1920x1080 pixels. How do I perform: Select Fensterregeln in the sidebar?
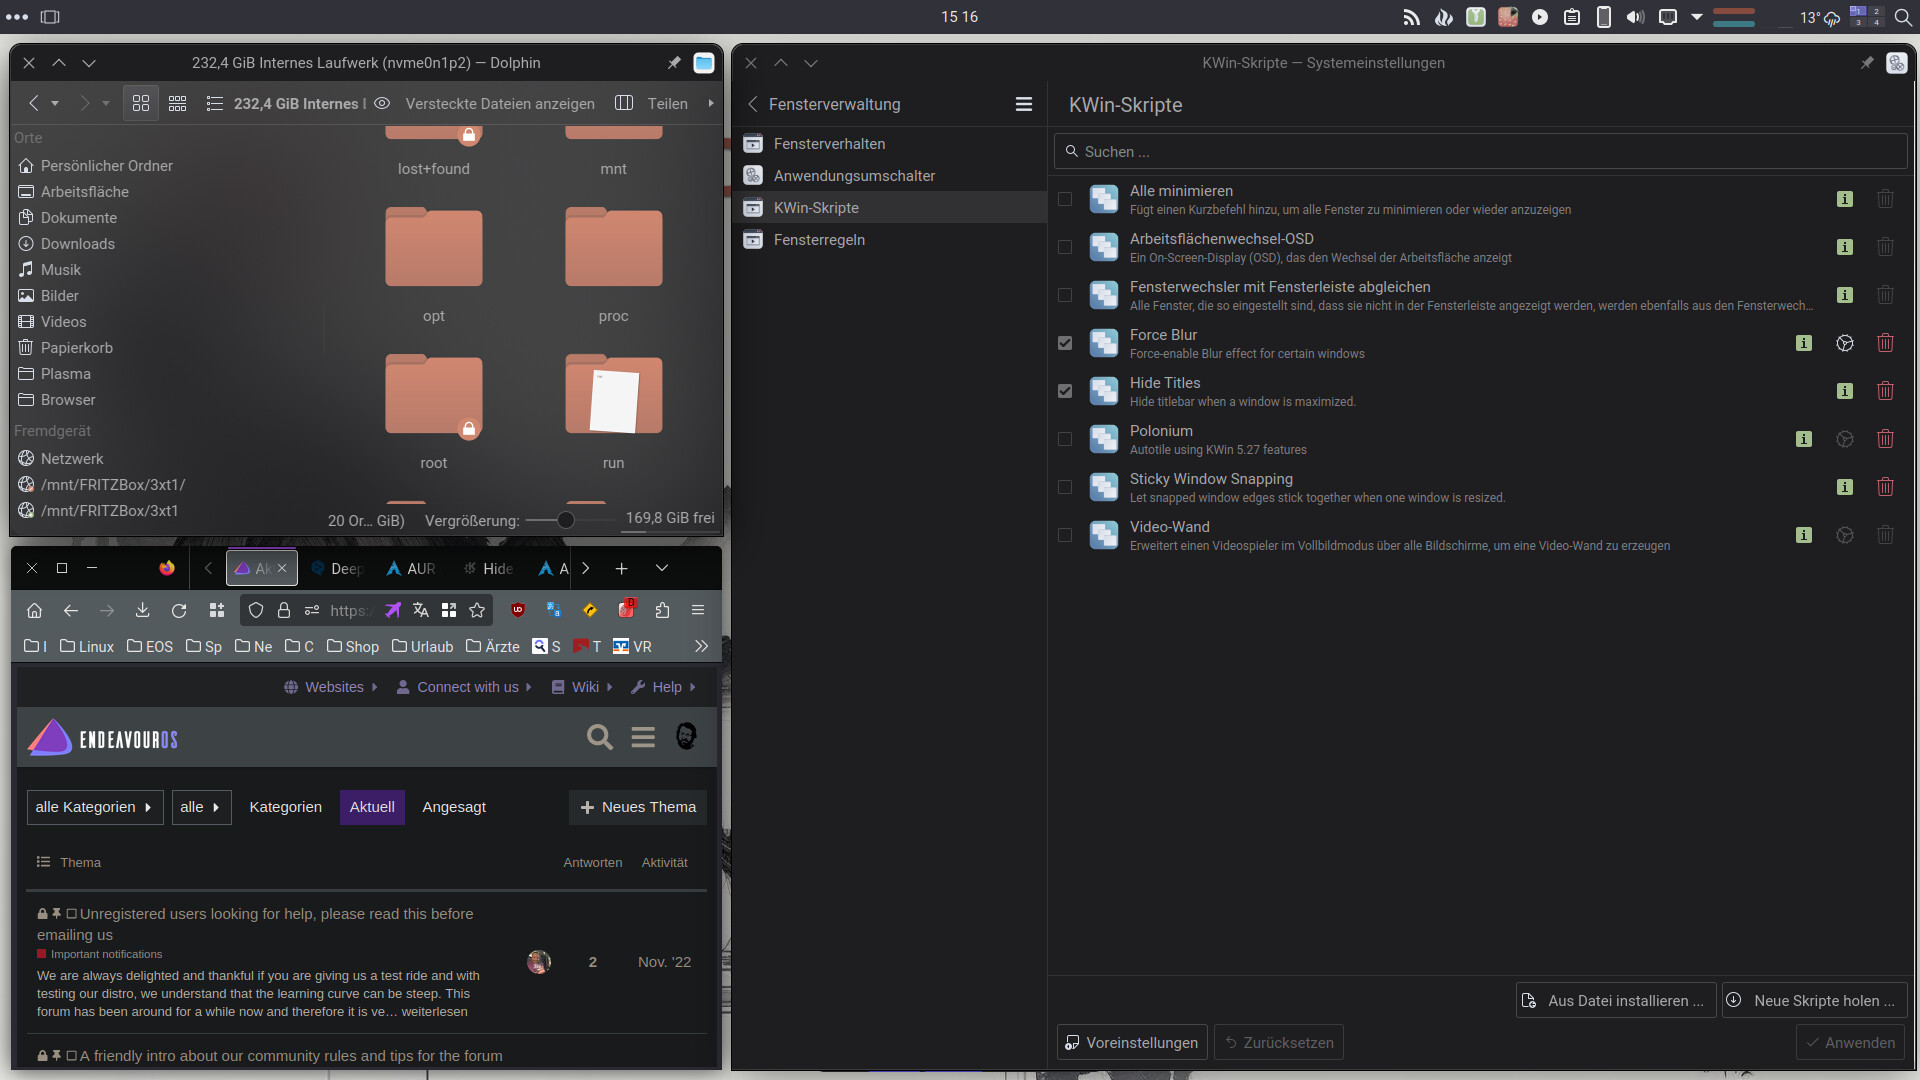coord(819,240)
